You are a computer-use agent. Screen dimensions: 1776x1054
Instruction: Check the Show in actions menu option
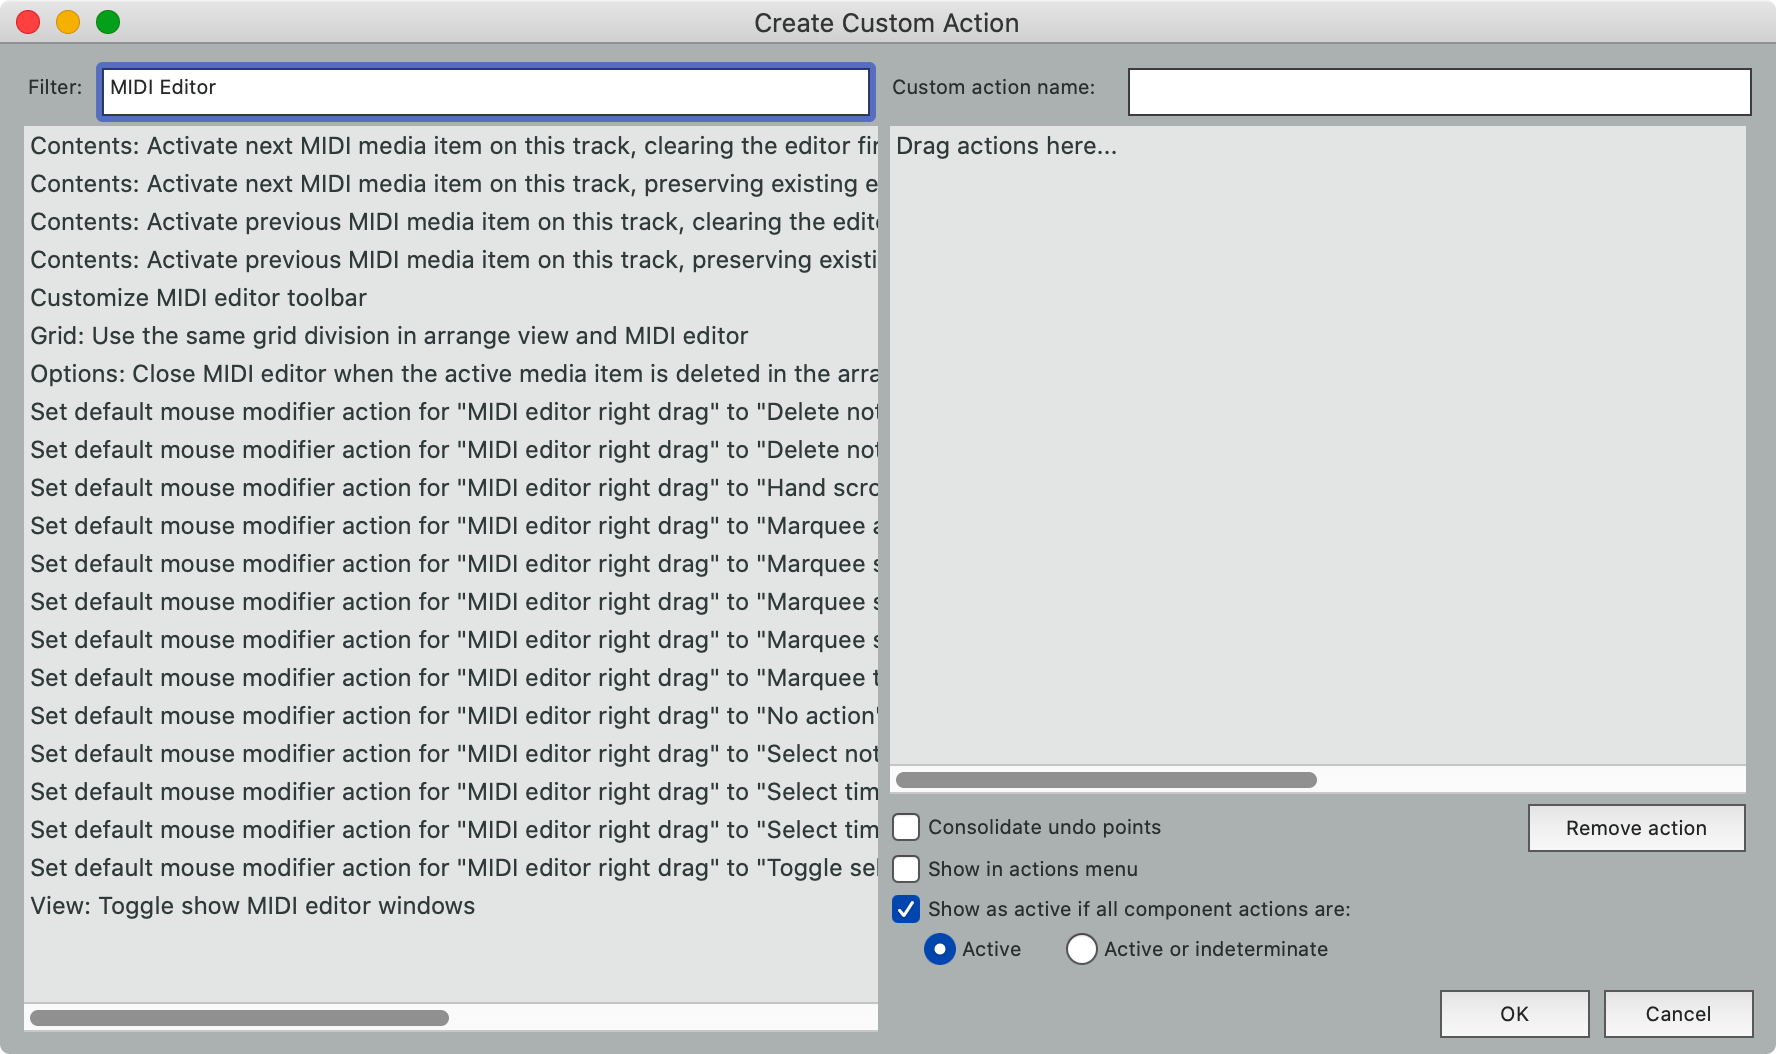[906, 869]
